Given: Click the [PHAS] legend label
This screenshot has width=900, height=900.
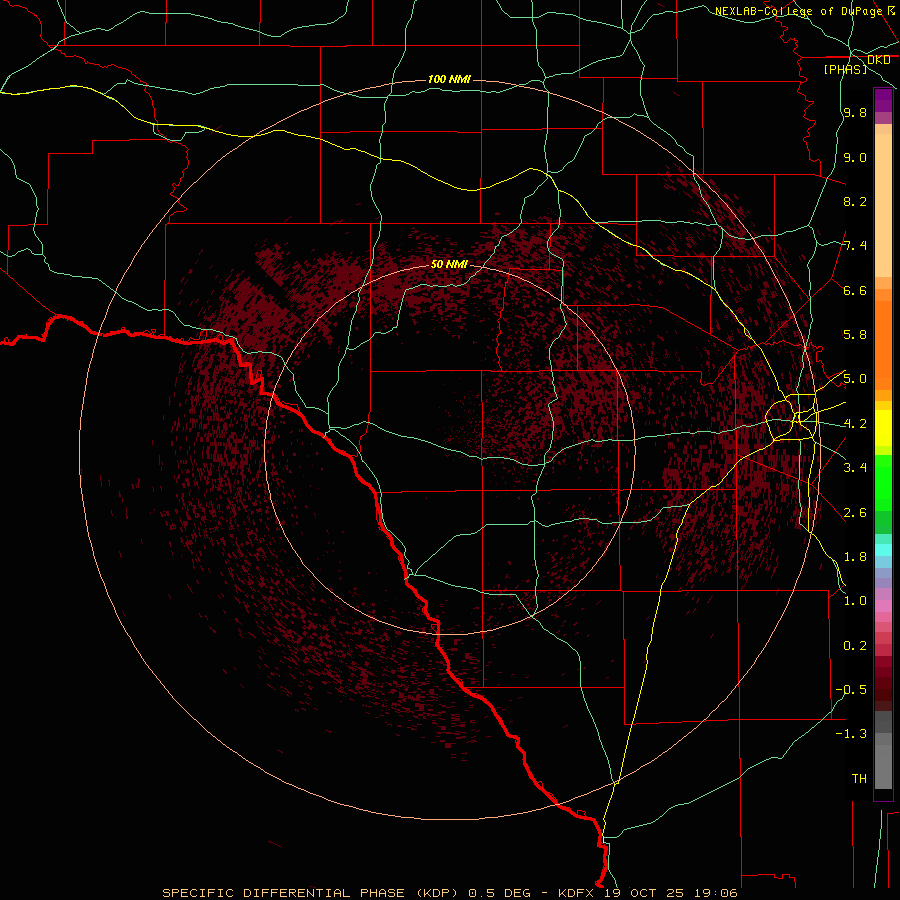Looking at the screenshot, I should point(845,70).
